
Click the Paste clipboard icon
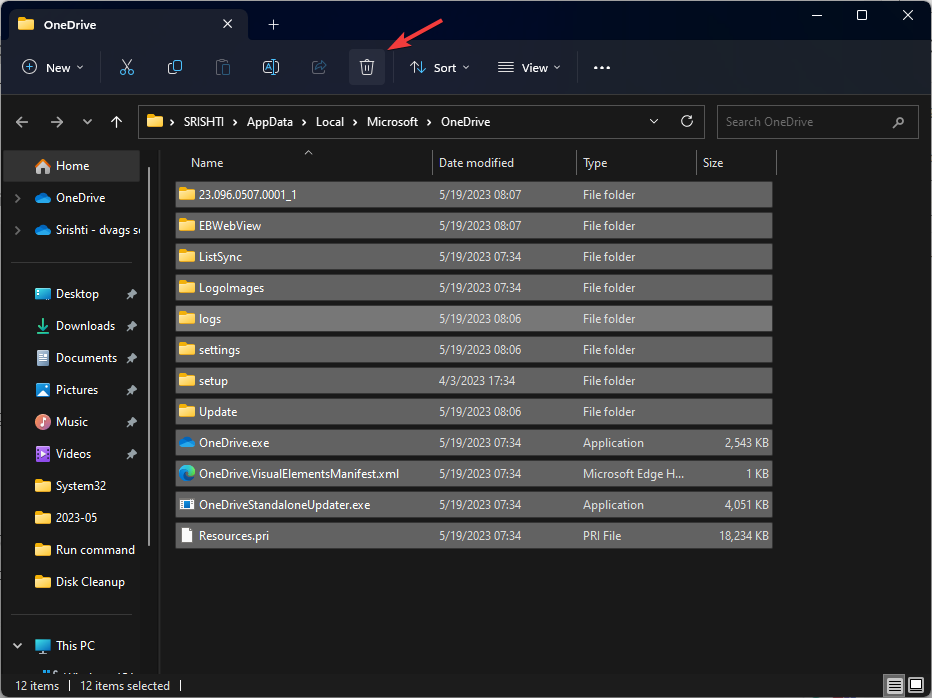coord(223,67)
